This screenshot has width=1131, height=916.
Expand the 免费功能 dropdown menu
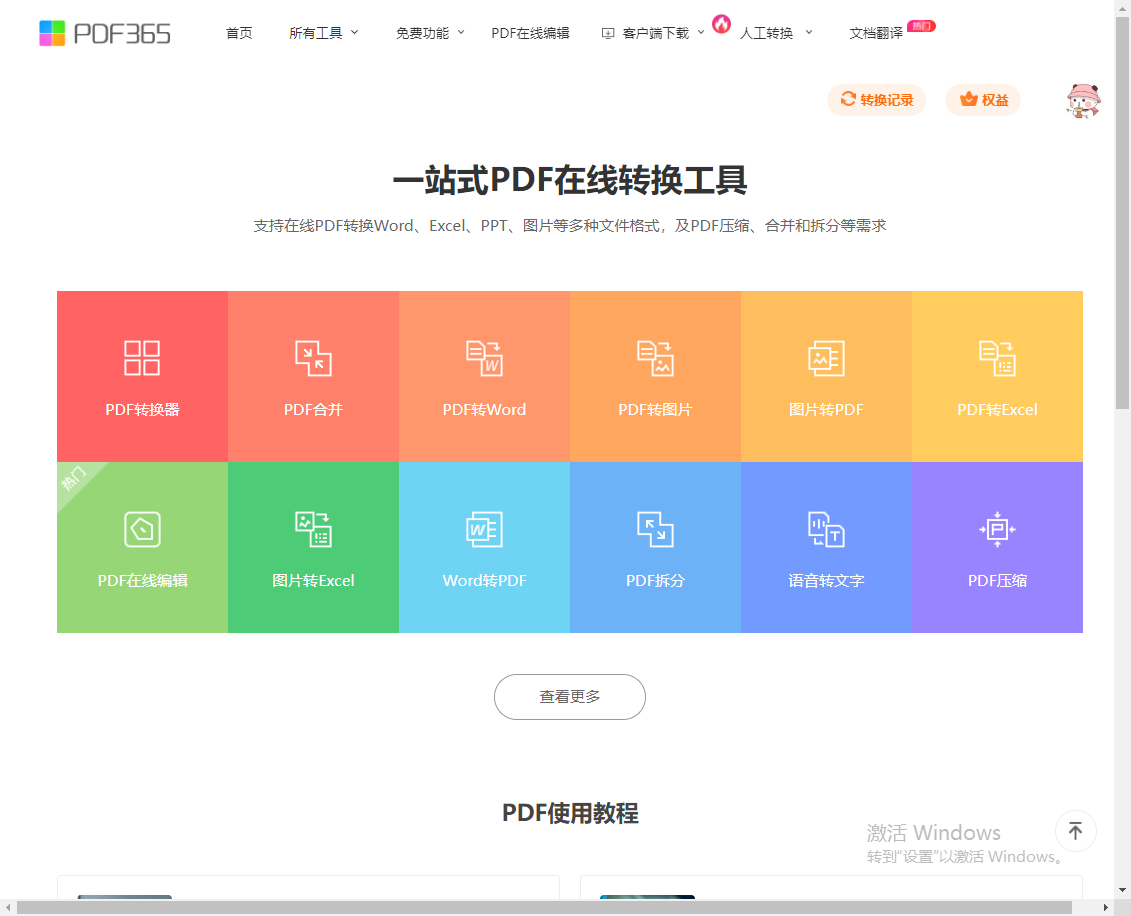point(430,33)
